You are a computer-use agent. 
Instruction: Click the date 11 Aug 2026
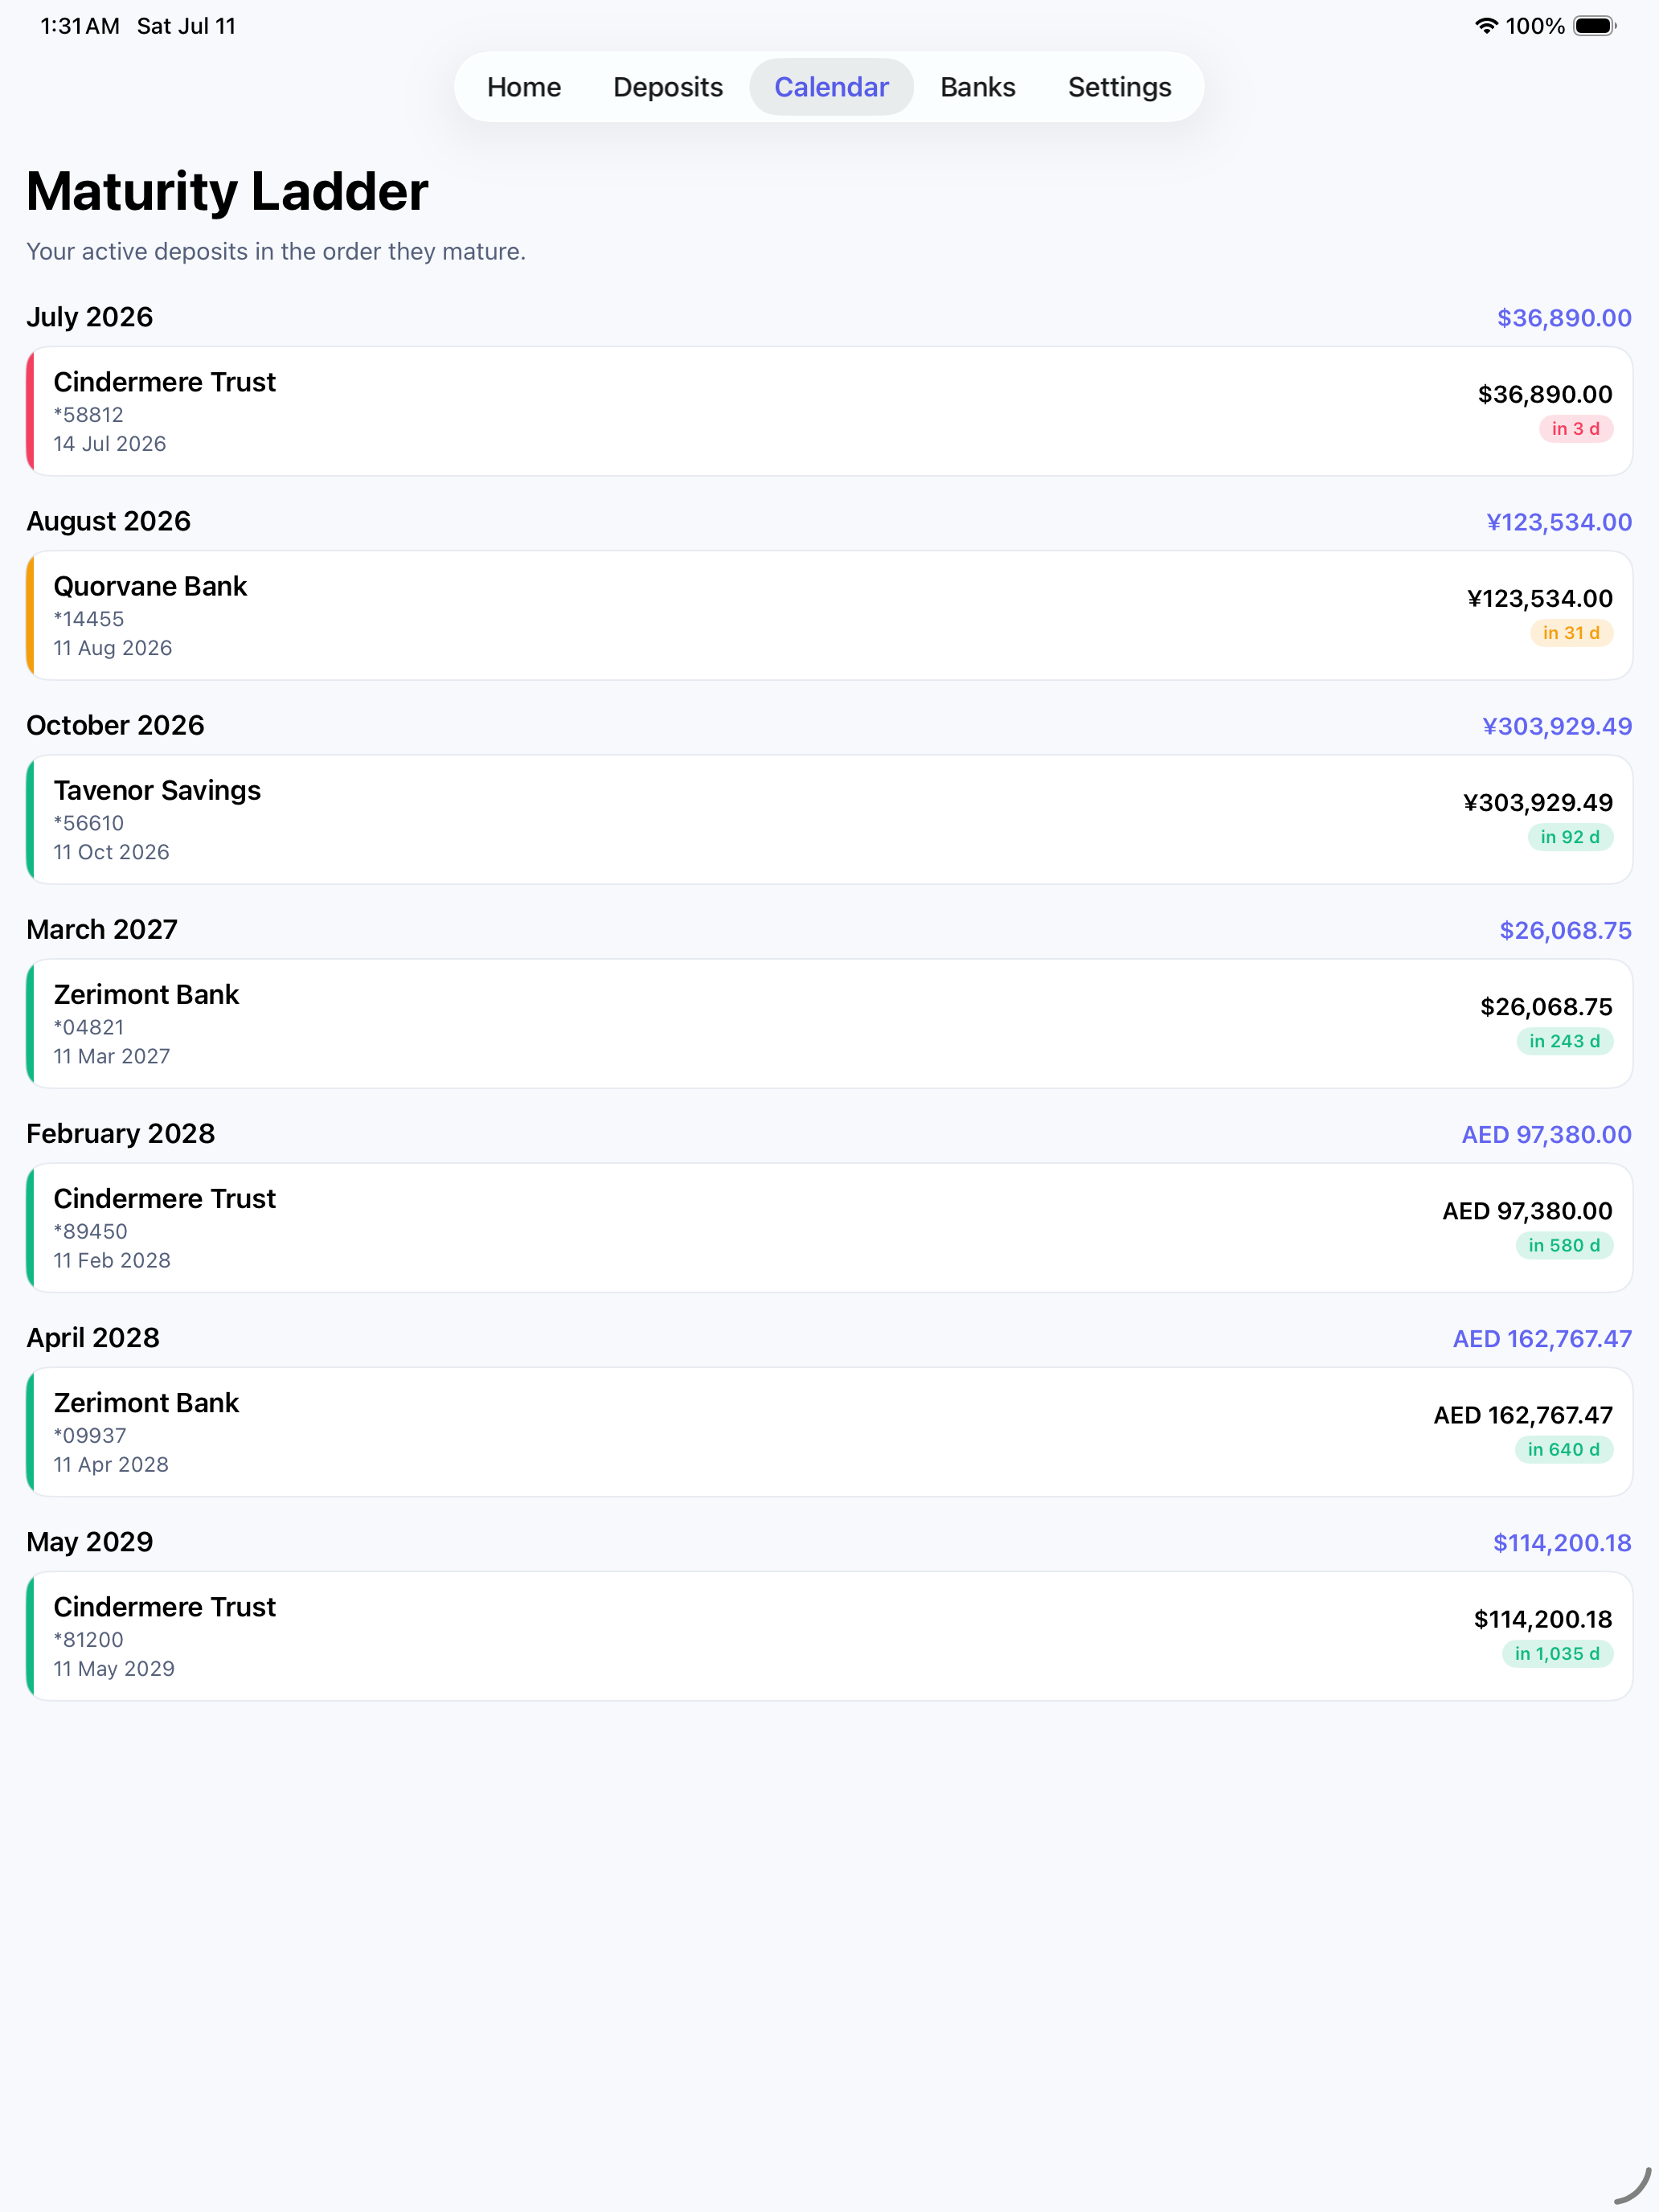tap(113, 648)
